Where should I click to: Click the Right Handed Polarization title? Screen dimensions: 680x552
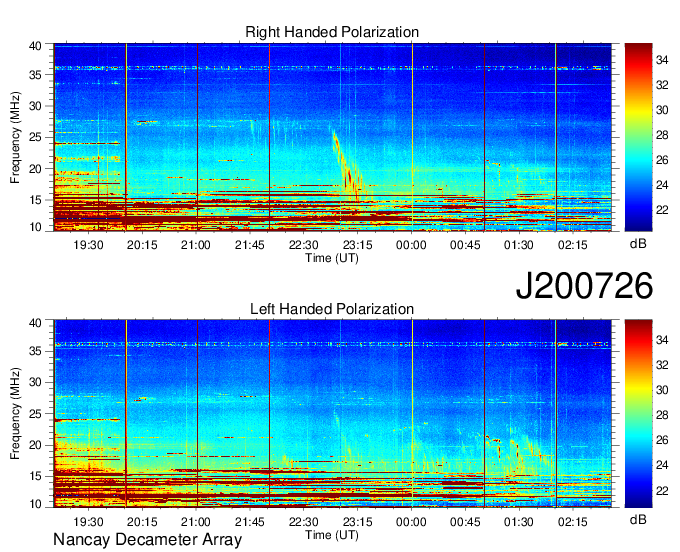(332, 32)
